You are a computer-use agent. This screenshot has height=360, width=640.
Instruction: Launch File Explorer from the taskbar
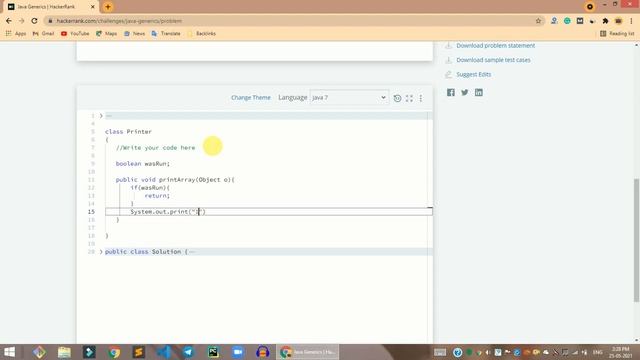(x=64, y=352)
